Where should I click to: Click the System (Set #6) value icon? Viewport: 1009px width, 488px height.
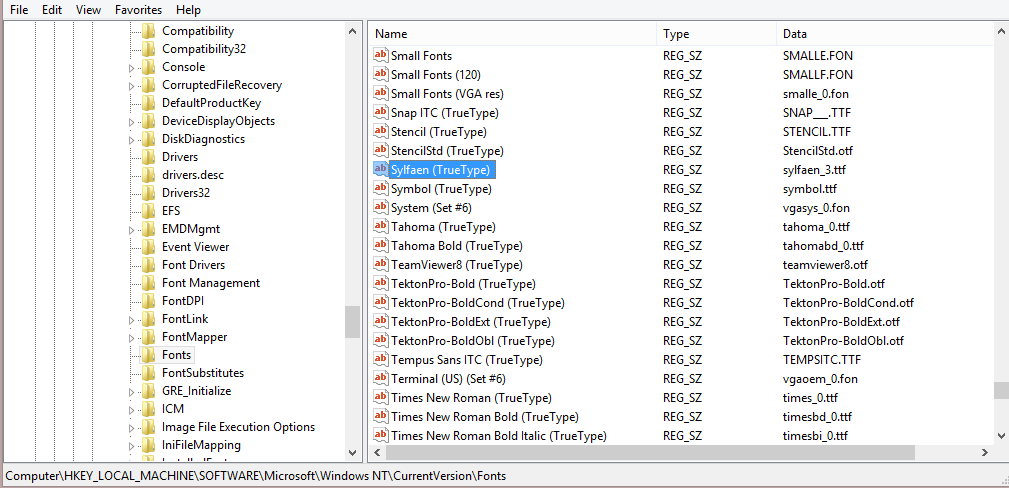click(x=380, y=207)
